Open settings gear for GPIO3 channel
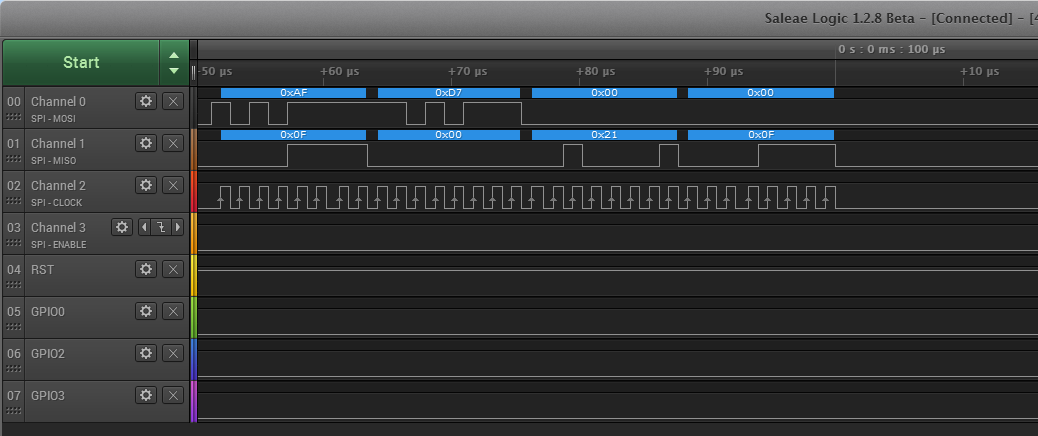The height and width of the screenshot is (436, 1038). [x=146, y=396]
